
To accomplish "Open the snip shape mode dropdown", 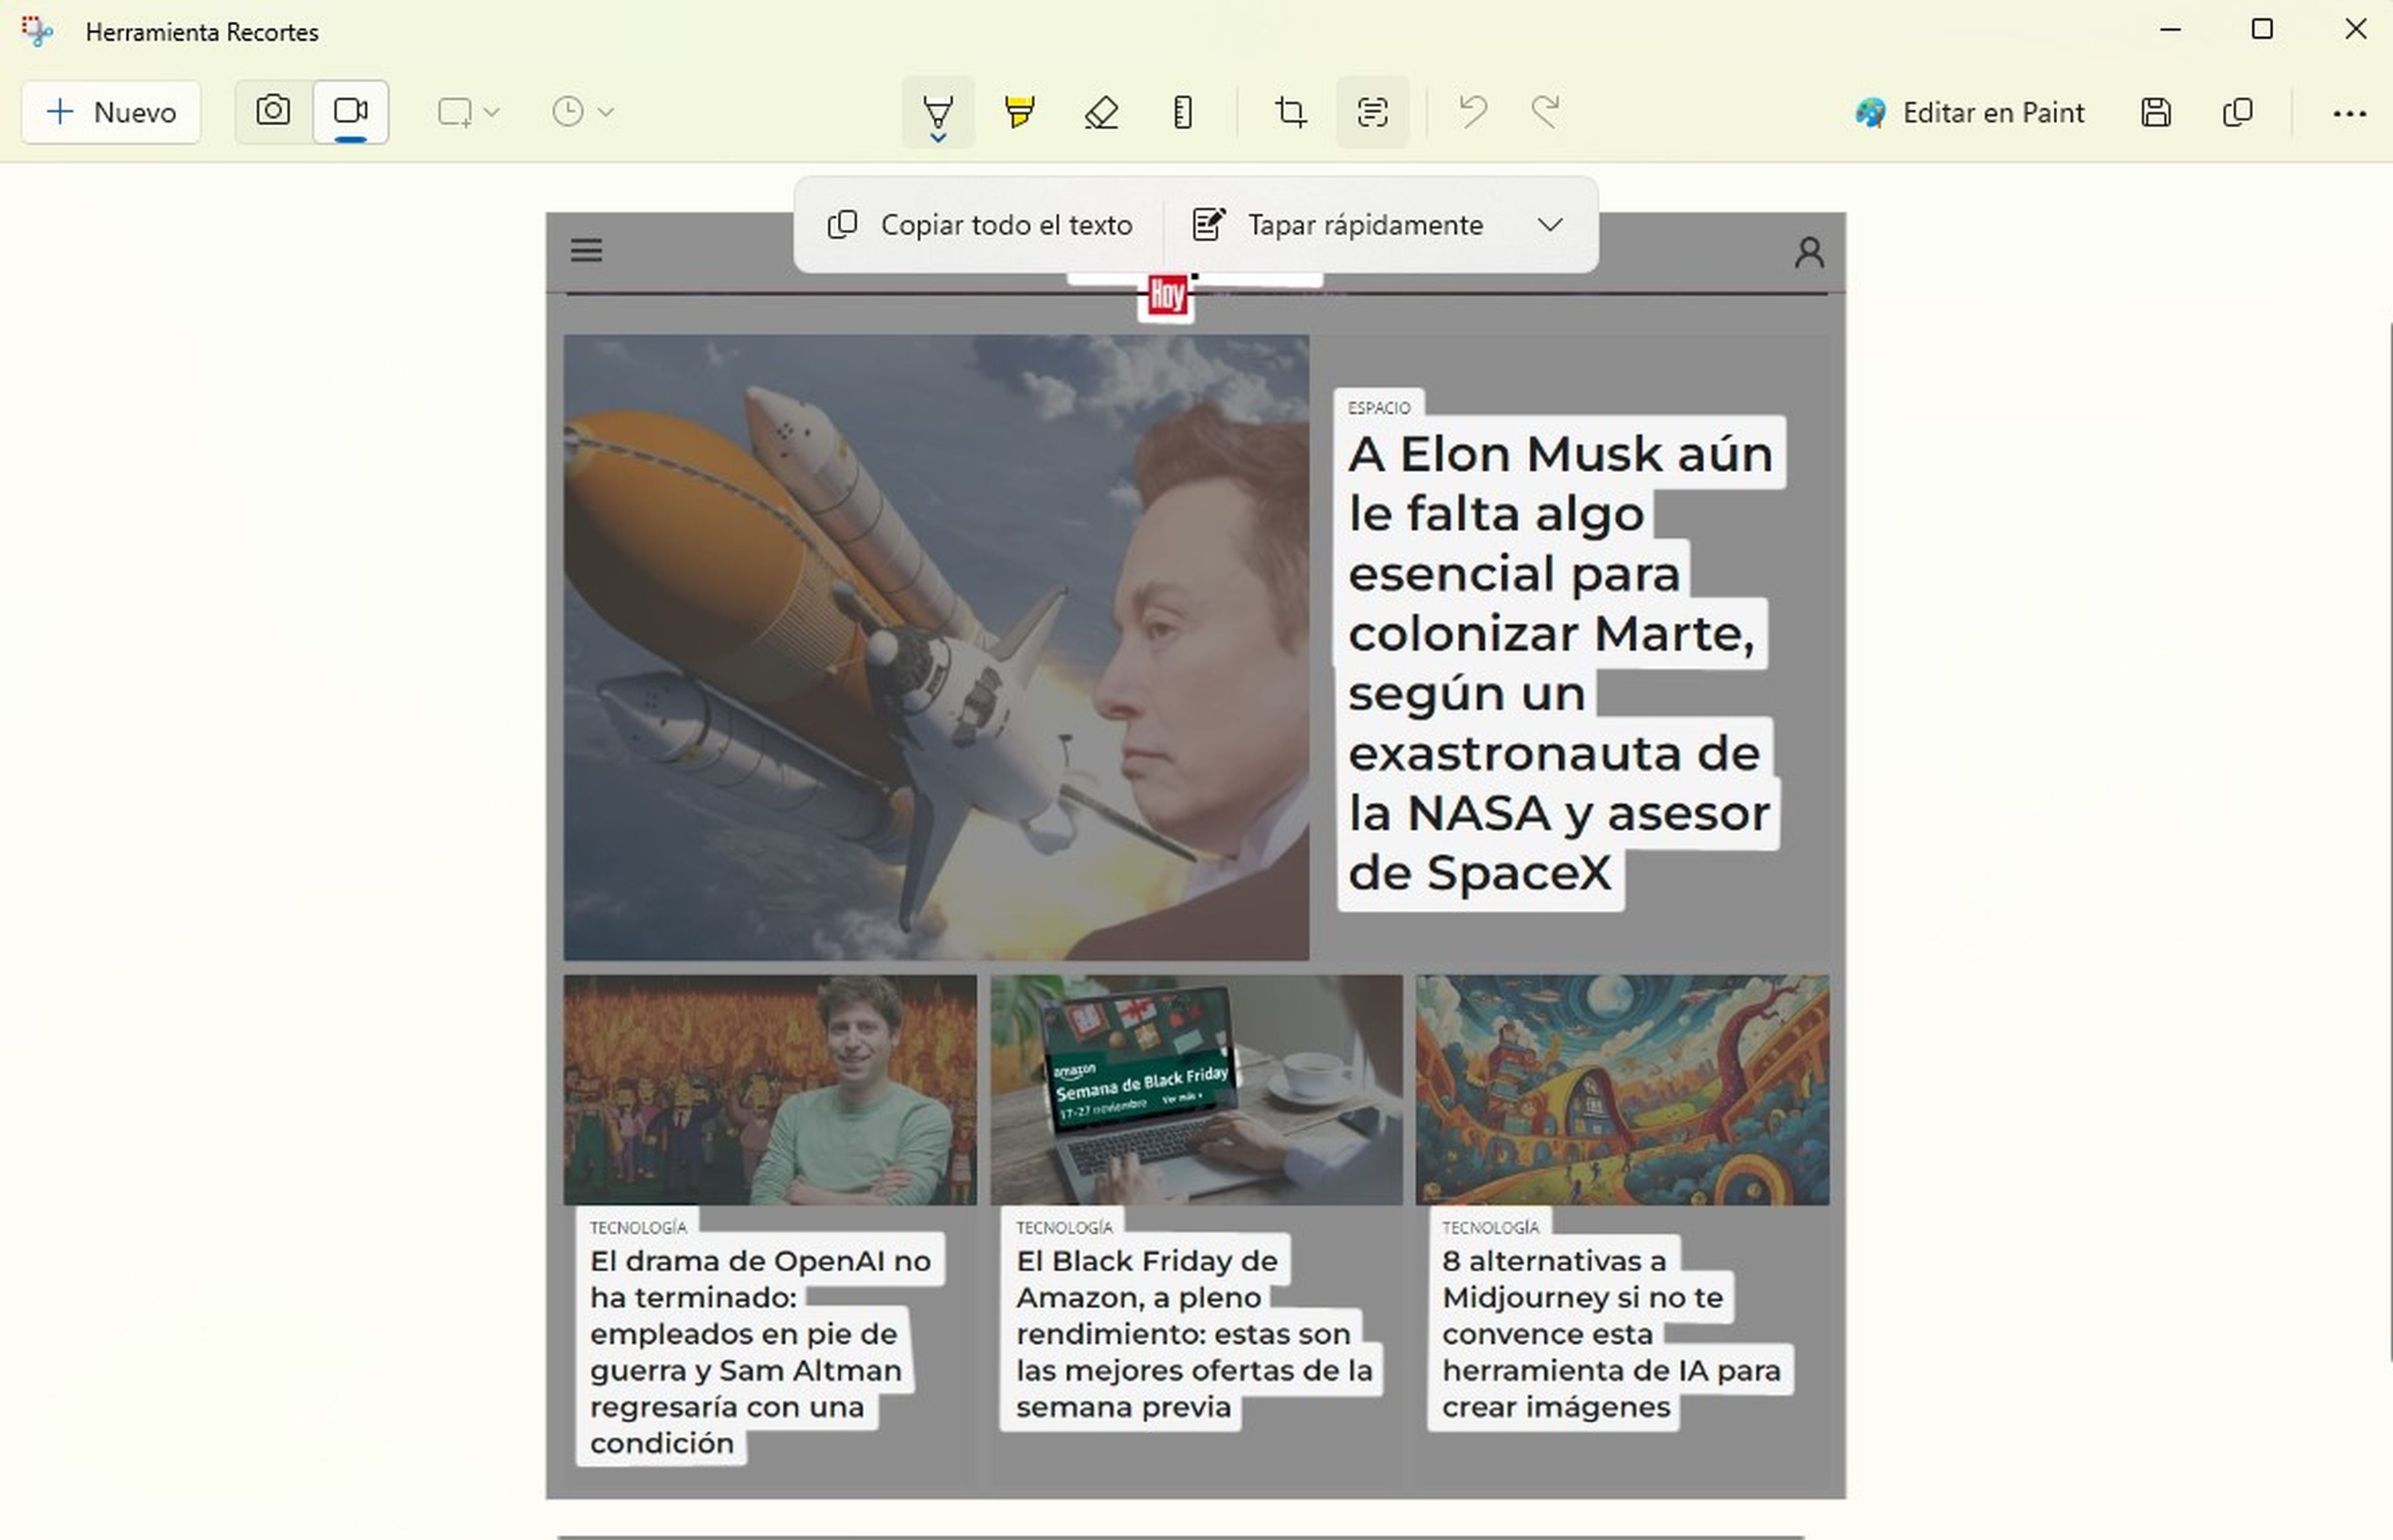I will [x=468, y=112].
